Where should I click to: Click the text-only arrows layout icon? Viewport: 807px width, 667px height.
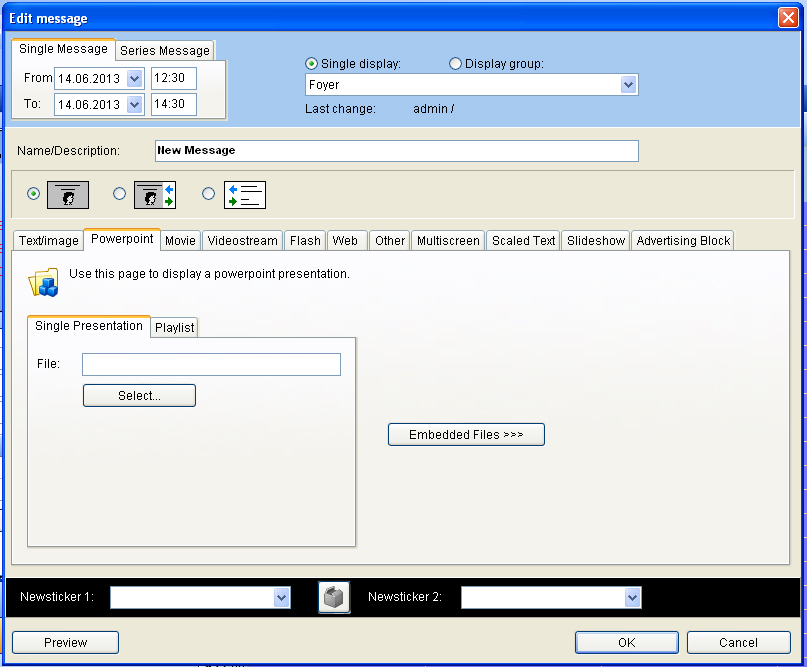click(x=244, y=194)
